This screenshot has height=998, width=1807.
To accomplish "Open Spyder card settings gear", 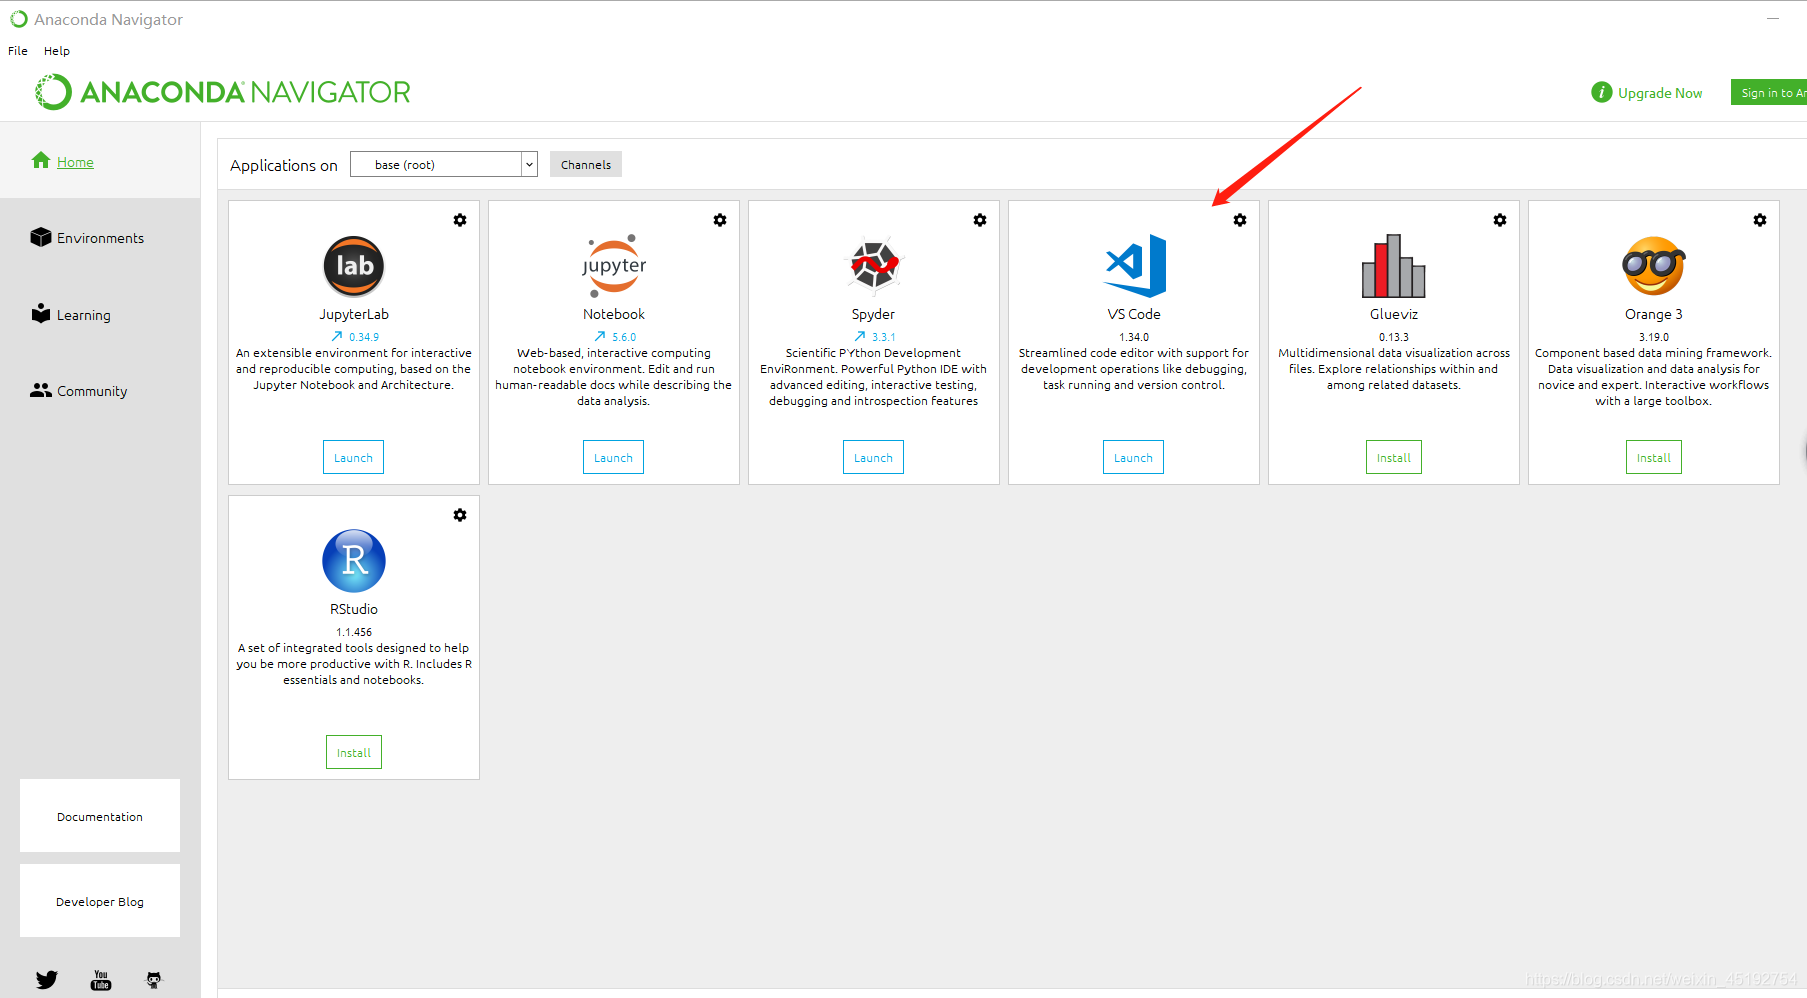I will tap(980, 220).
